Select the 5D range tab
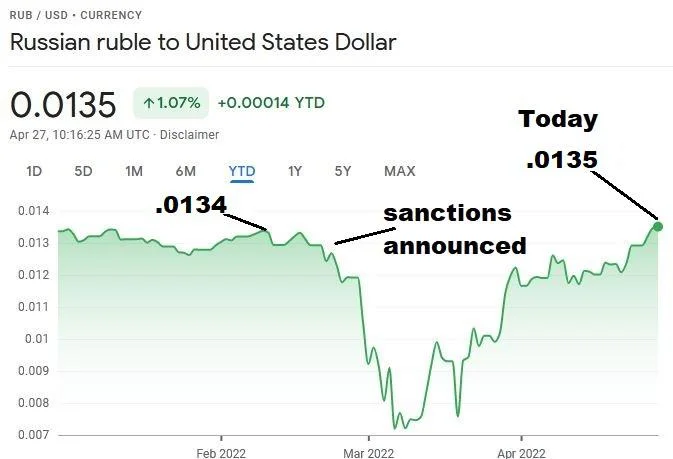 (x=83, y=171)
